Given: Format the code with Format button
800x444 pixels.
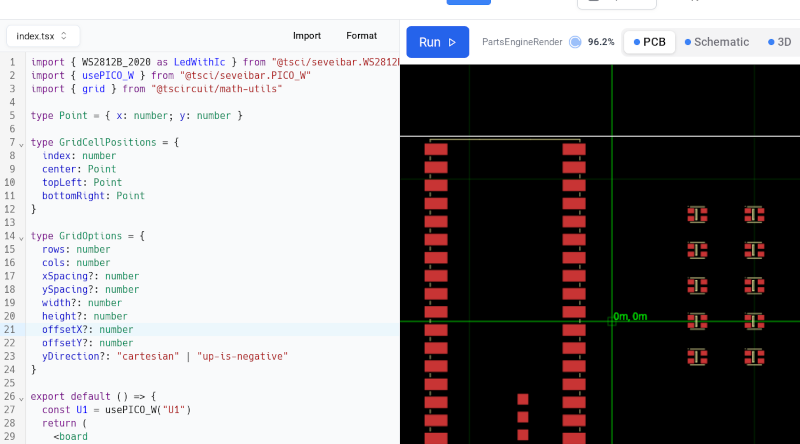Looking at the screenshot, I should pyautogui.click(x=361, y=36).
